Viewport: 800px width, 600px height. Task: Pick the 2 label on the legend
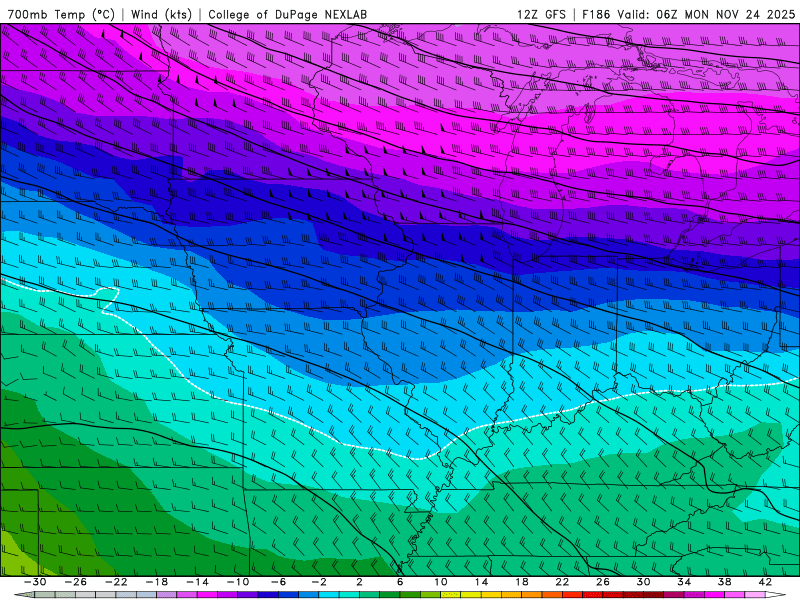pos(359,582)
